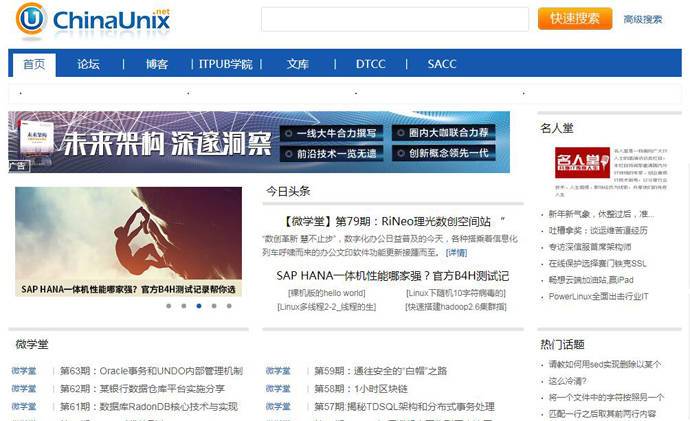Click banner tag 创新概念领先一代

[444, 153]
